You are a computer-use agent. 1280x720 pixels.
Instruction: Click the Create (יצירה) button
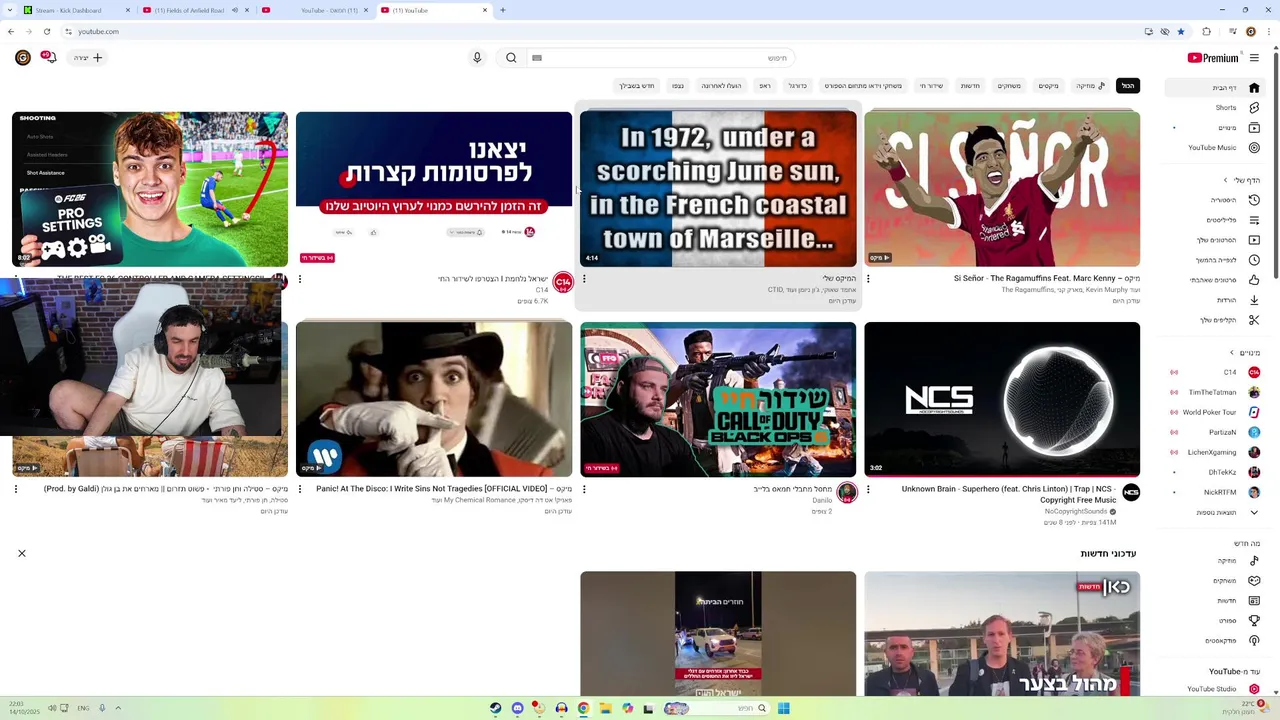pyautogui.click(x=88, y=58)
